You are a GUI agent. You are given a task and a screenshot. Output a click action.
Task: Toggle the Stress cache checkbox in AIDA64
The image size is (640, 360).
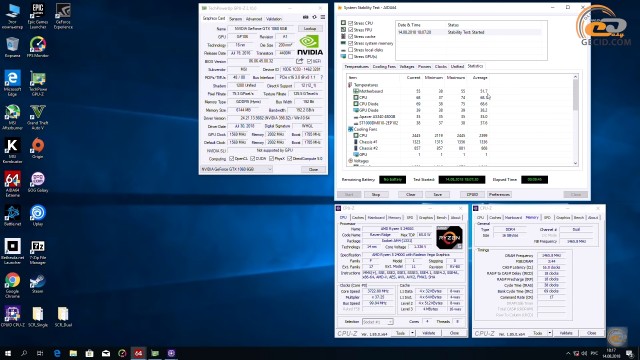pos(351,36)
